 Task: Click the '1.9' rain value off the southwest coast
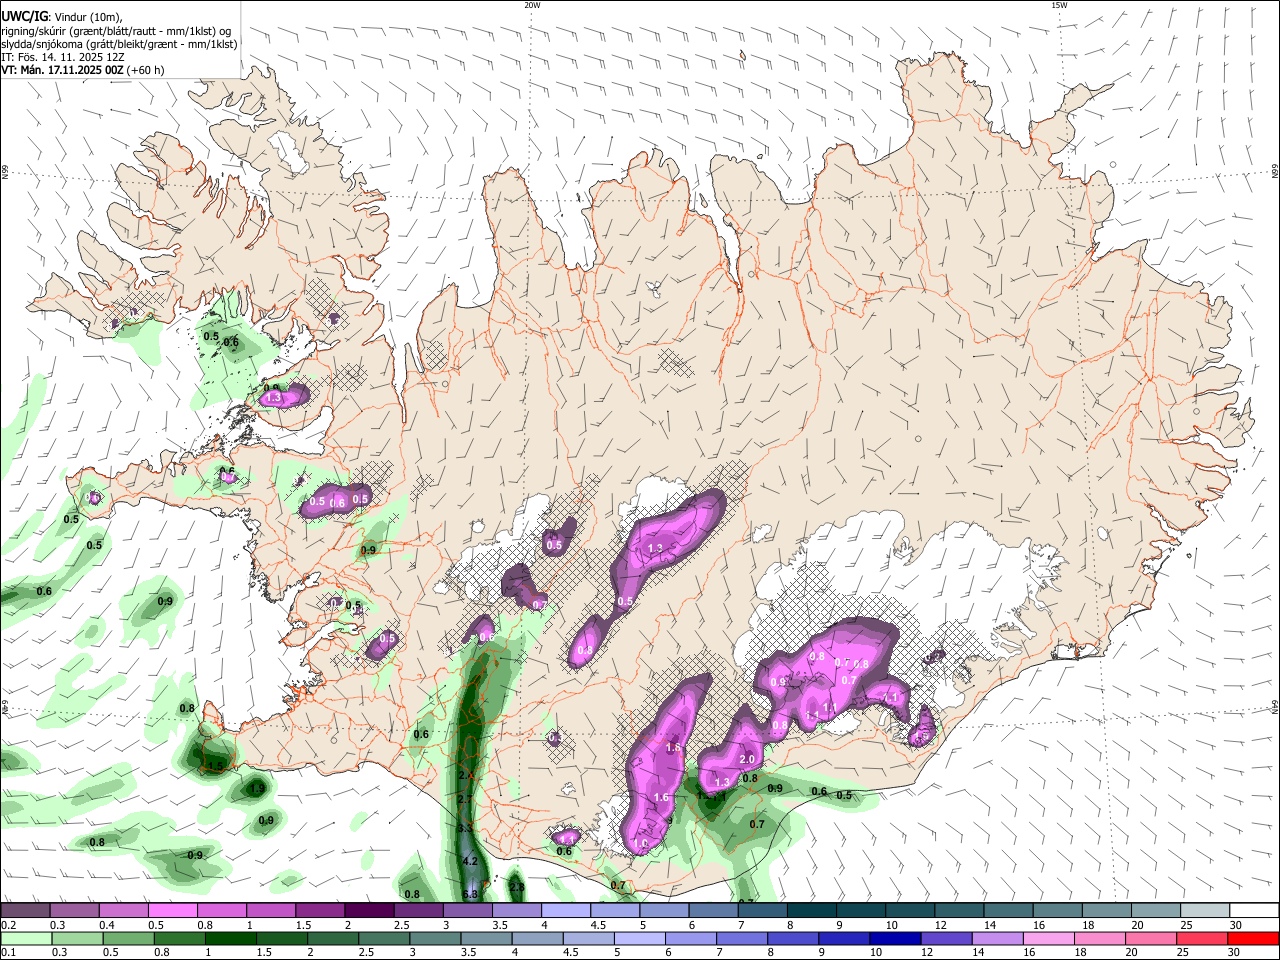click(x=257, y=789)
